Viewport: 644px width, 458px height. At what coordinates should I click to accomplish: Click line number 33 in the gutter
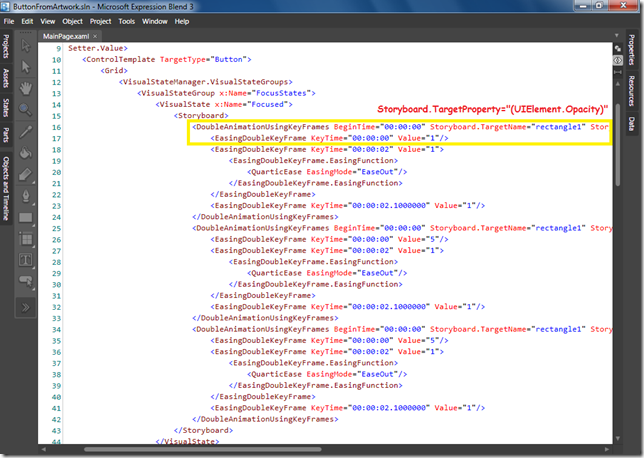56,318
